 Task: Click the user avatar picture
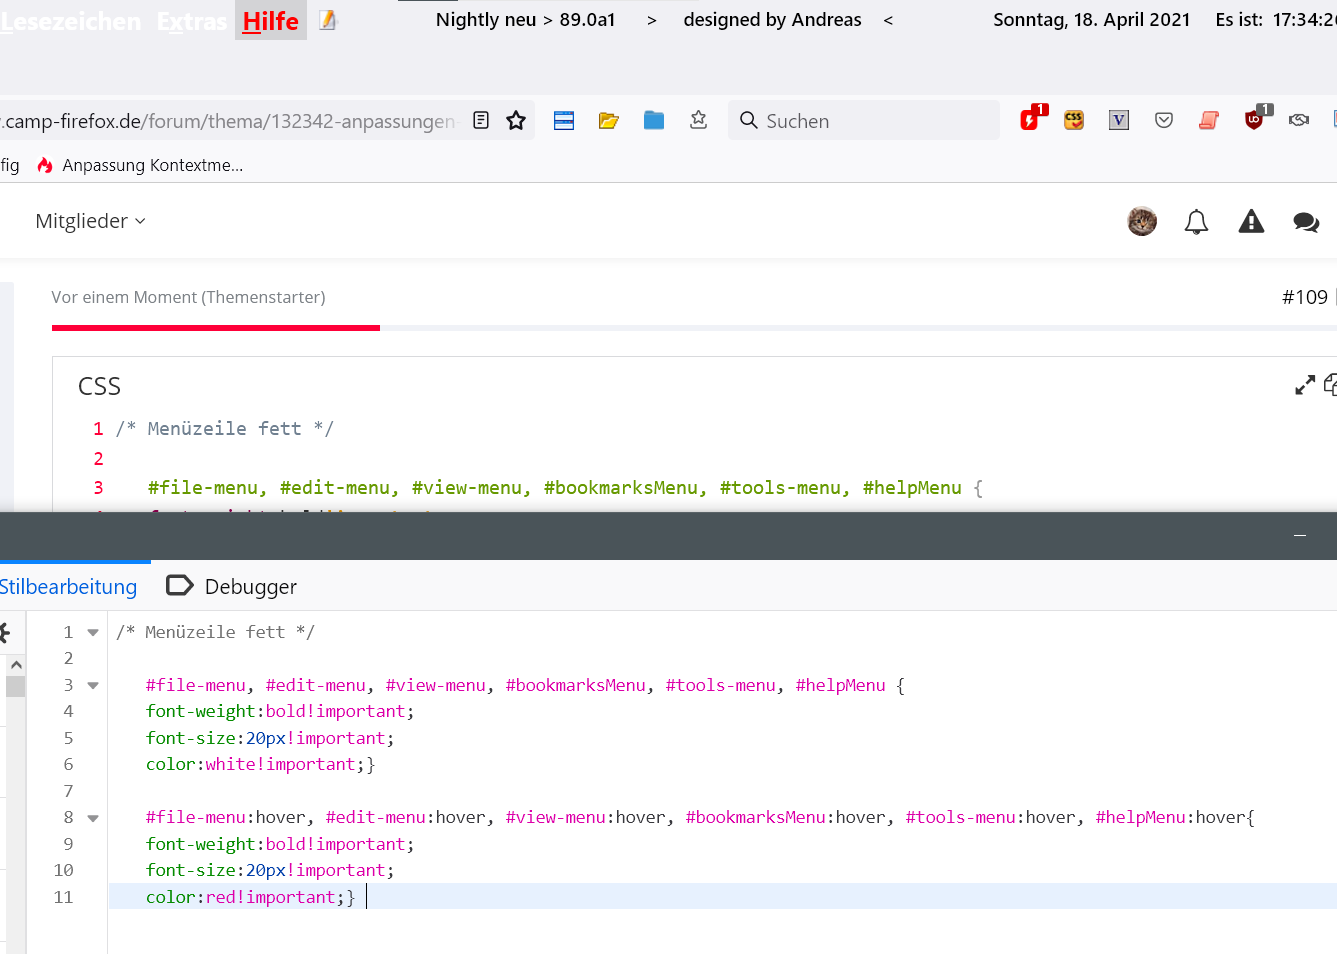pos(1142,222)
